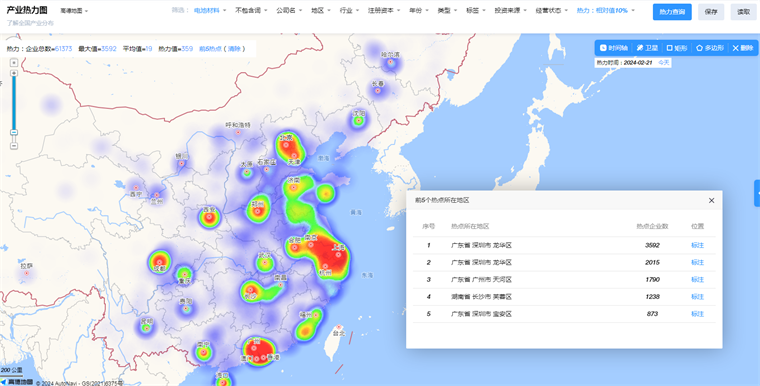Open the 行业 industry filter
This screenshot has height=386, width=760.
(349, 10)
